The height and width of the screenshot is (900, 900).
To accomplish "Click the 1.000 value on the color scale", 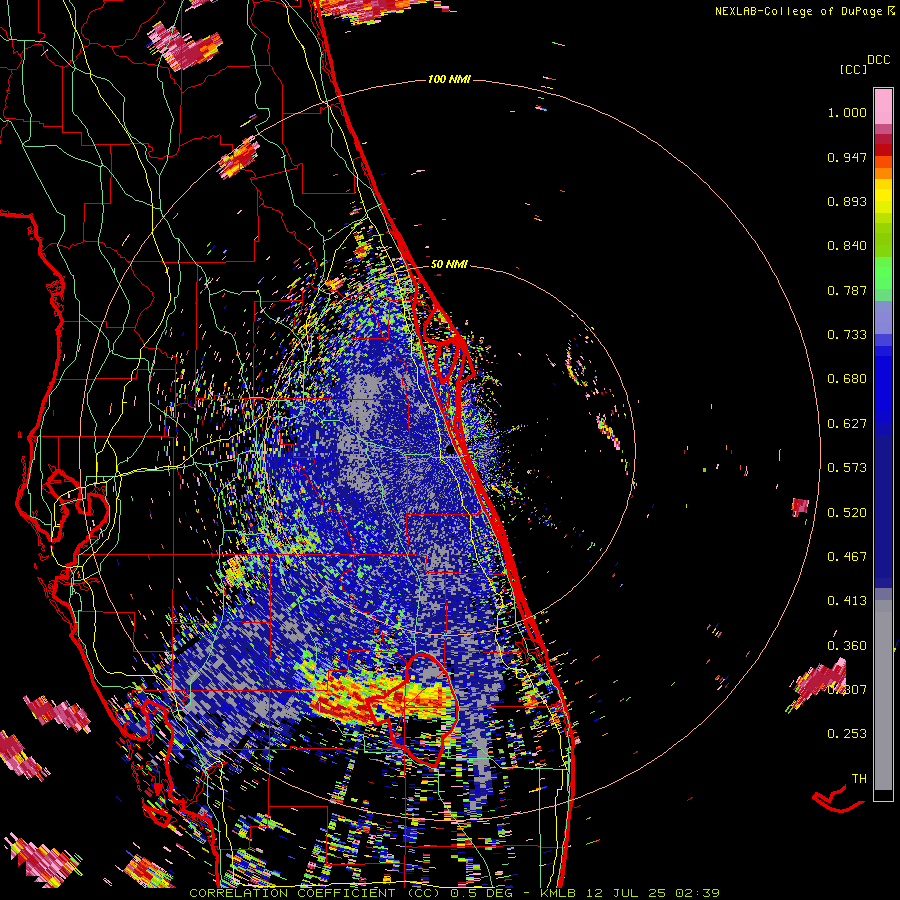I will pyautogui.click(x=847, y=112).
